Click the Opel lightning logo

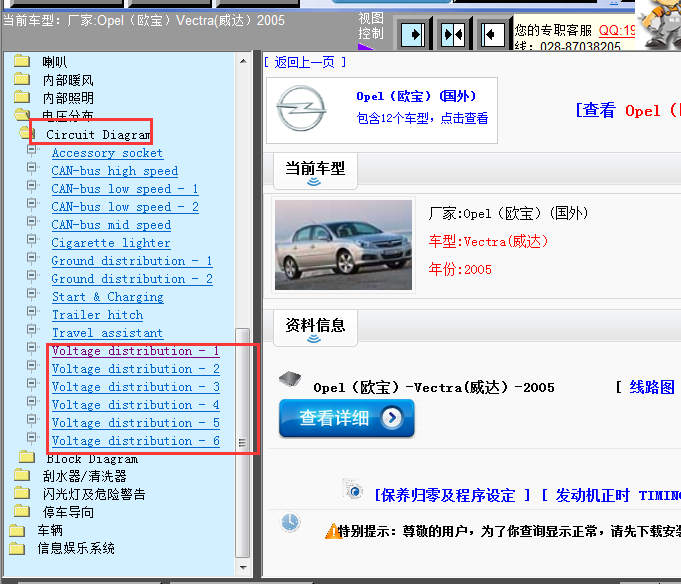tap(301, 109)
